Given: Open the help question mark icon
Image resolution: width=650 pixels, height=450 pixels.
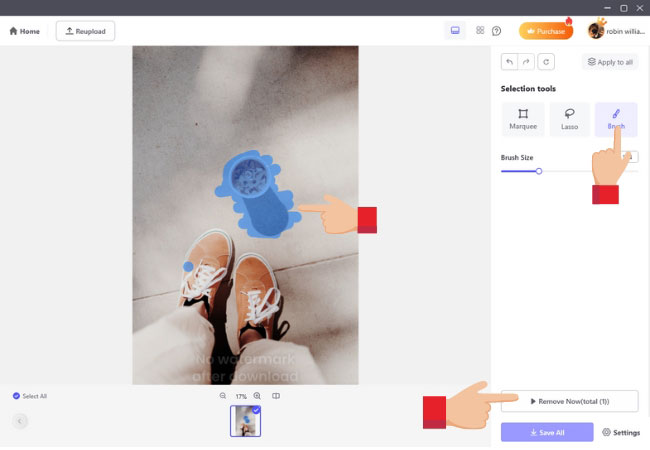Looking at the screenshot, I should (x=496, y=31).
